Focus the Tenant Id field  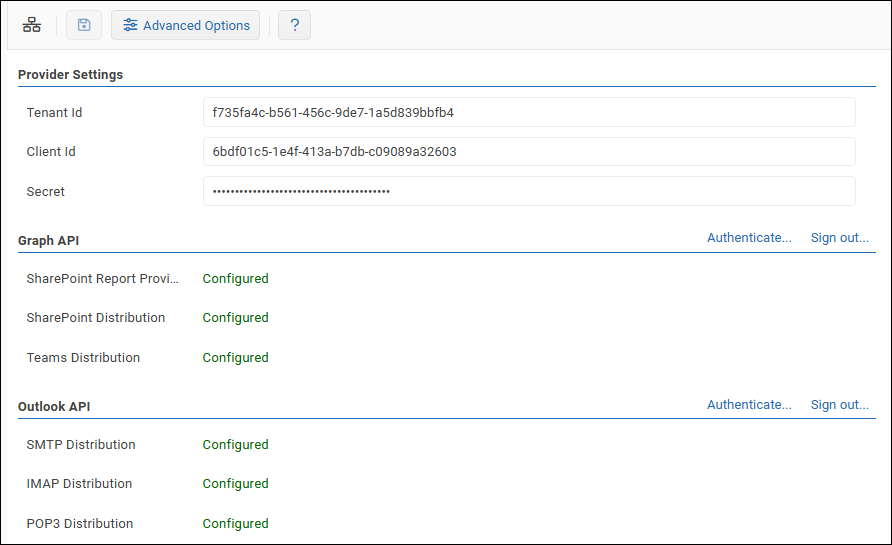[x=528, y=112]
